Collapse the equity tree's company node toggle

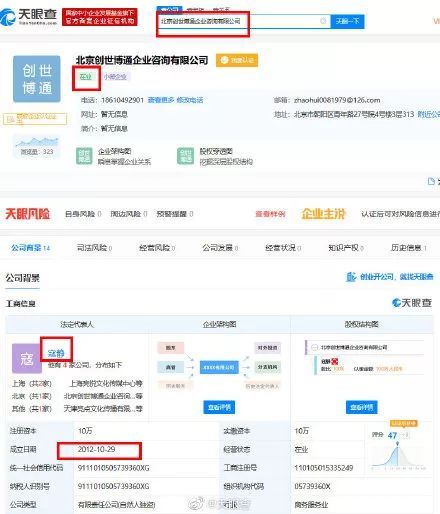pyautogui.click(x=314, y=348)
